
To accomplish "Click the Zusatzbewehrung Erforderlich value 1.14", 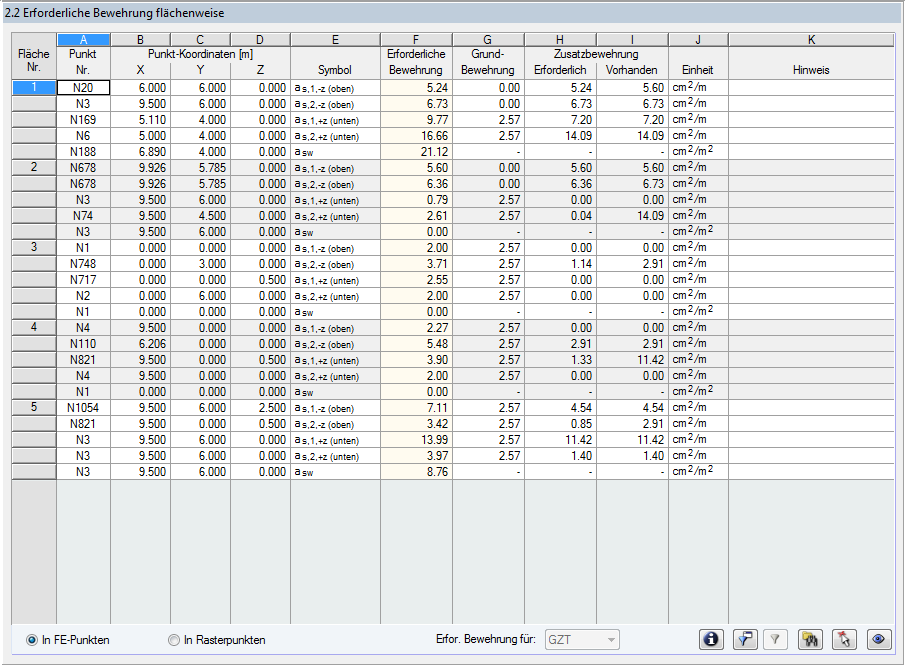I will (x=560, y=264).
